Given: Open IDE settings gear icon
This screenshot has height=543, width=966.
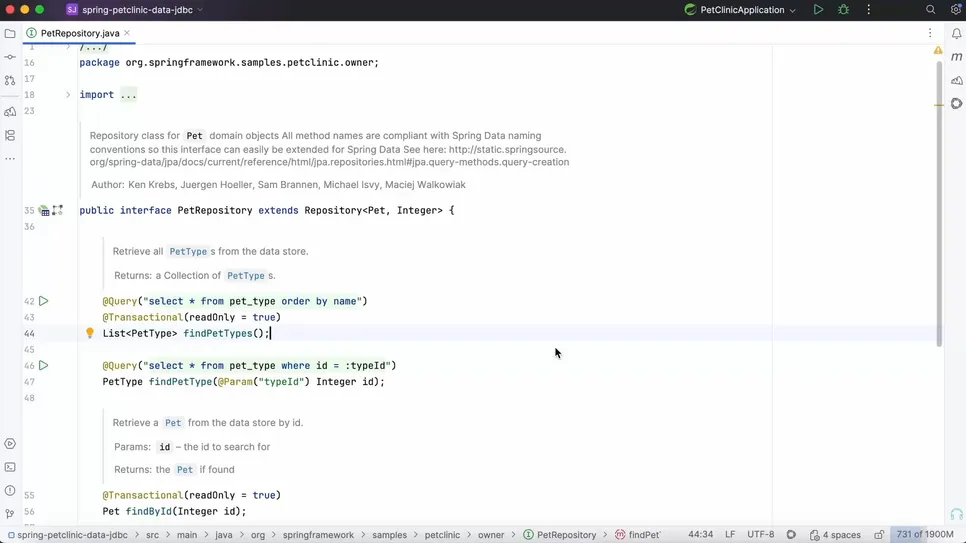Looking at the screenshot, I should click(x=956, y=10).
